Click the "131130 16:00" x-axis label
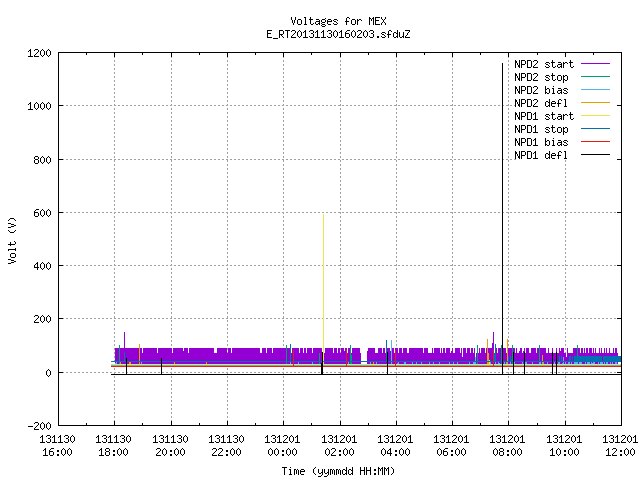This screenshot has height=480, width=640. [58, 446]
